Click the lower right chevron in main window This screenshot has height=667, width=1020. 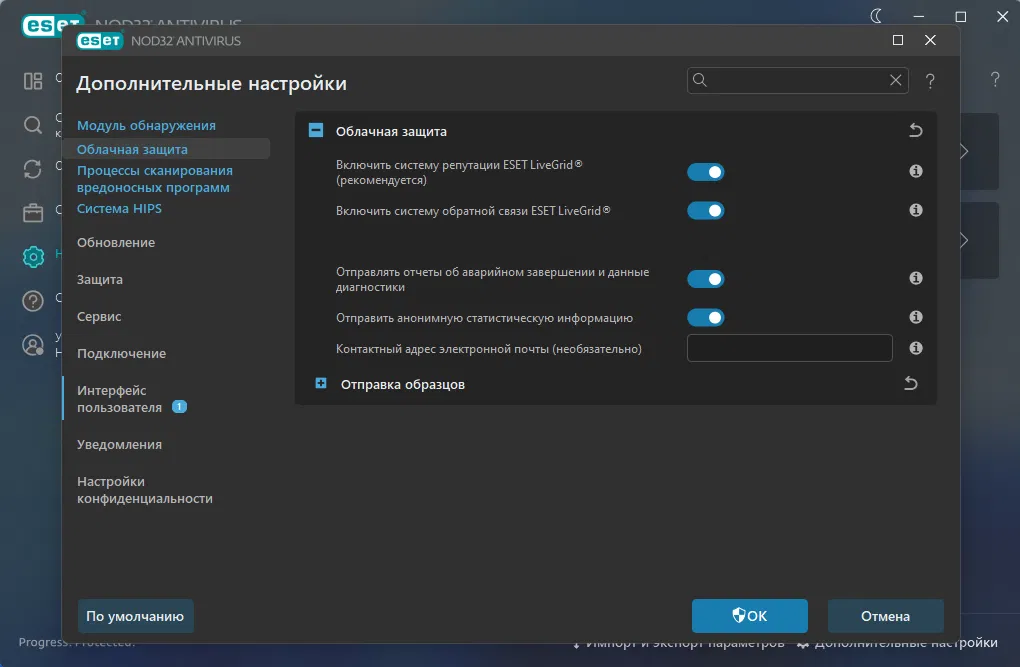[x=965, y=241]
